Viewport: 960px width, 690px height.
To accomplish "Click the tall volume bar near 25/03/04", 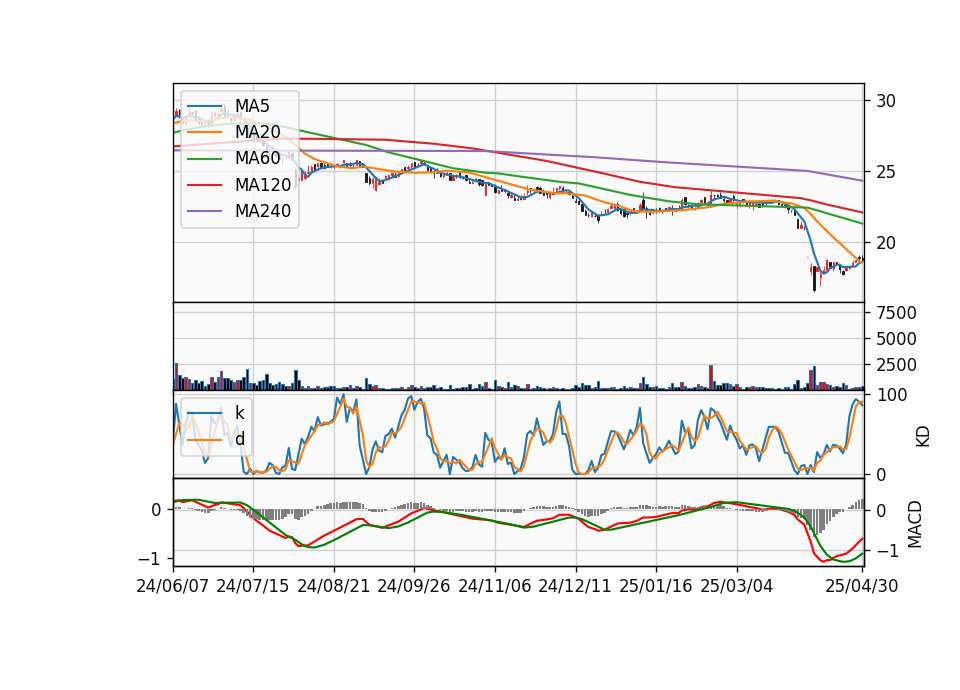I will (x=711, y=377).
